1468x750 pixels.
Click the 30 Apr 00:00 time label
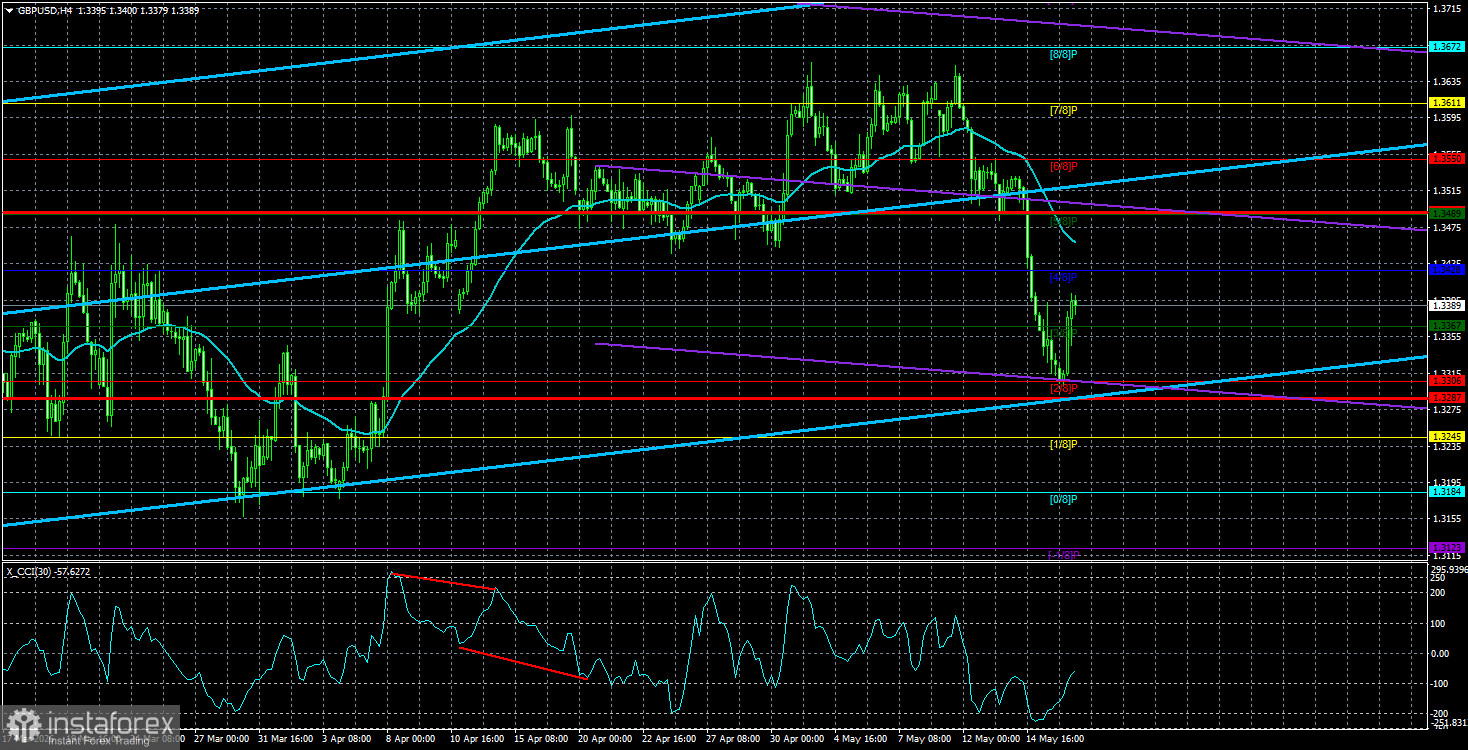click(799, 741)
